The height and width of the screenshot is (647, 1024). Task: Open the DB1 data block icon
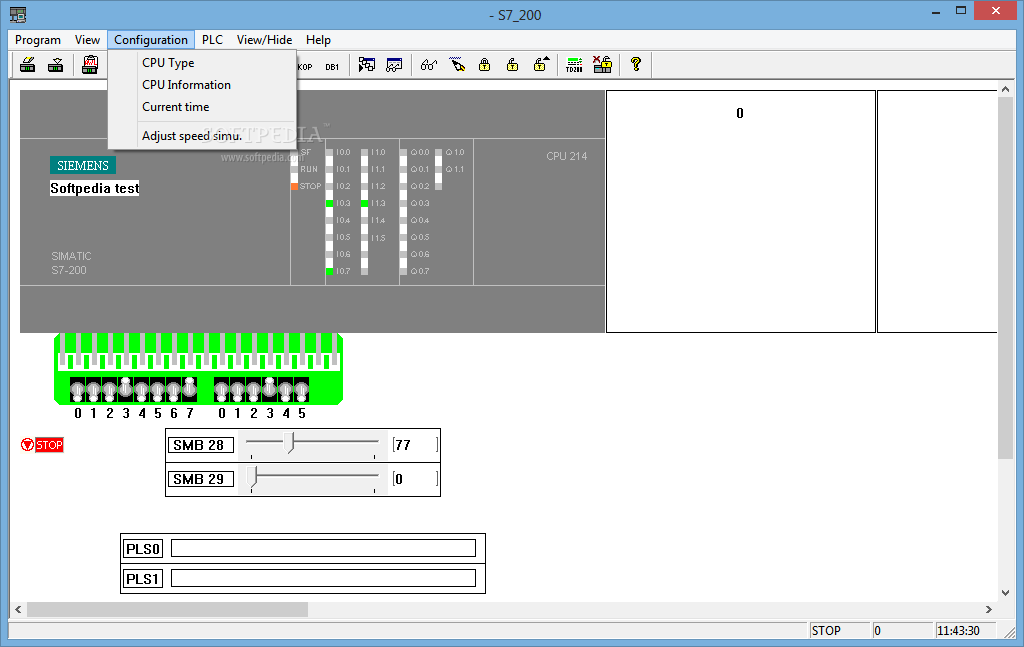click(332, 67)
